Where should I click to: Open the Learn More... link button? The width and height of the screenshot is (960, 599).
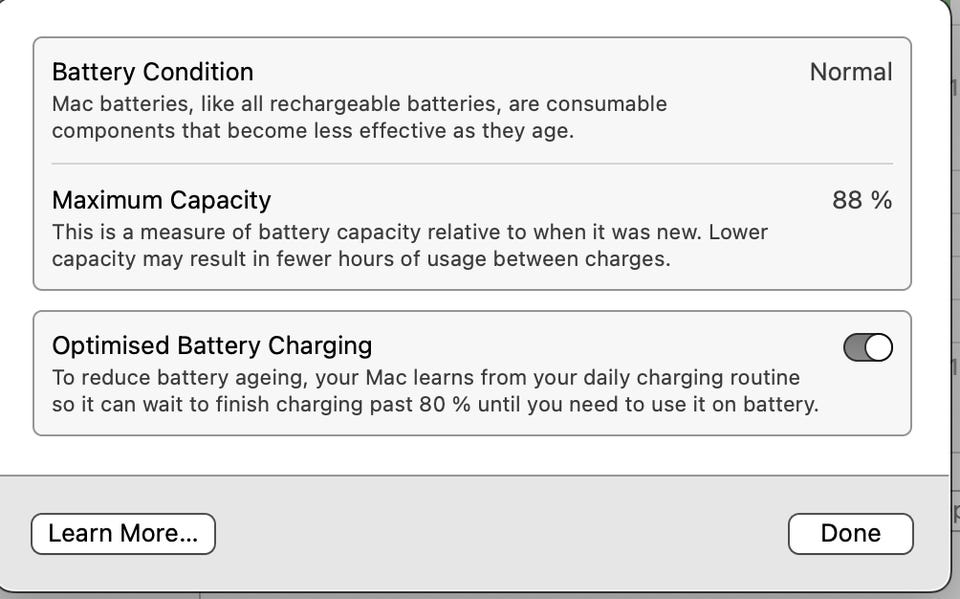(x=123, y=534)
